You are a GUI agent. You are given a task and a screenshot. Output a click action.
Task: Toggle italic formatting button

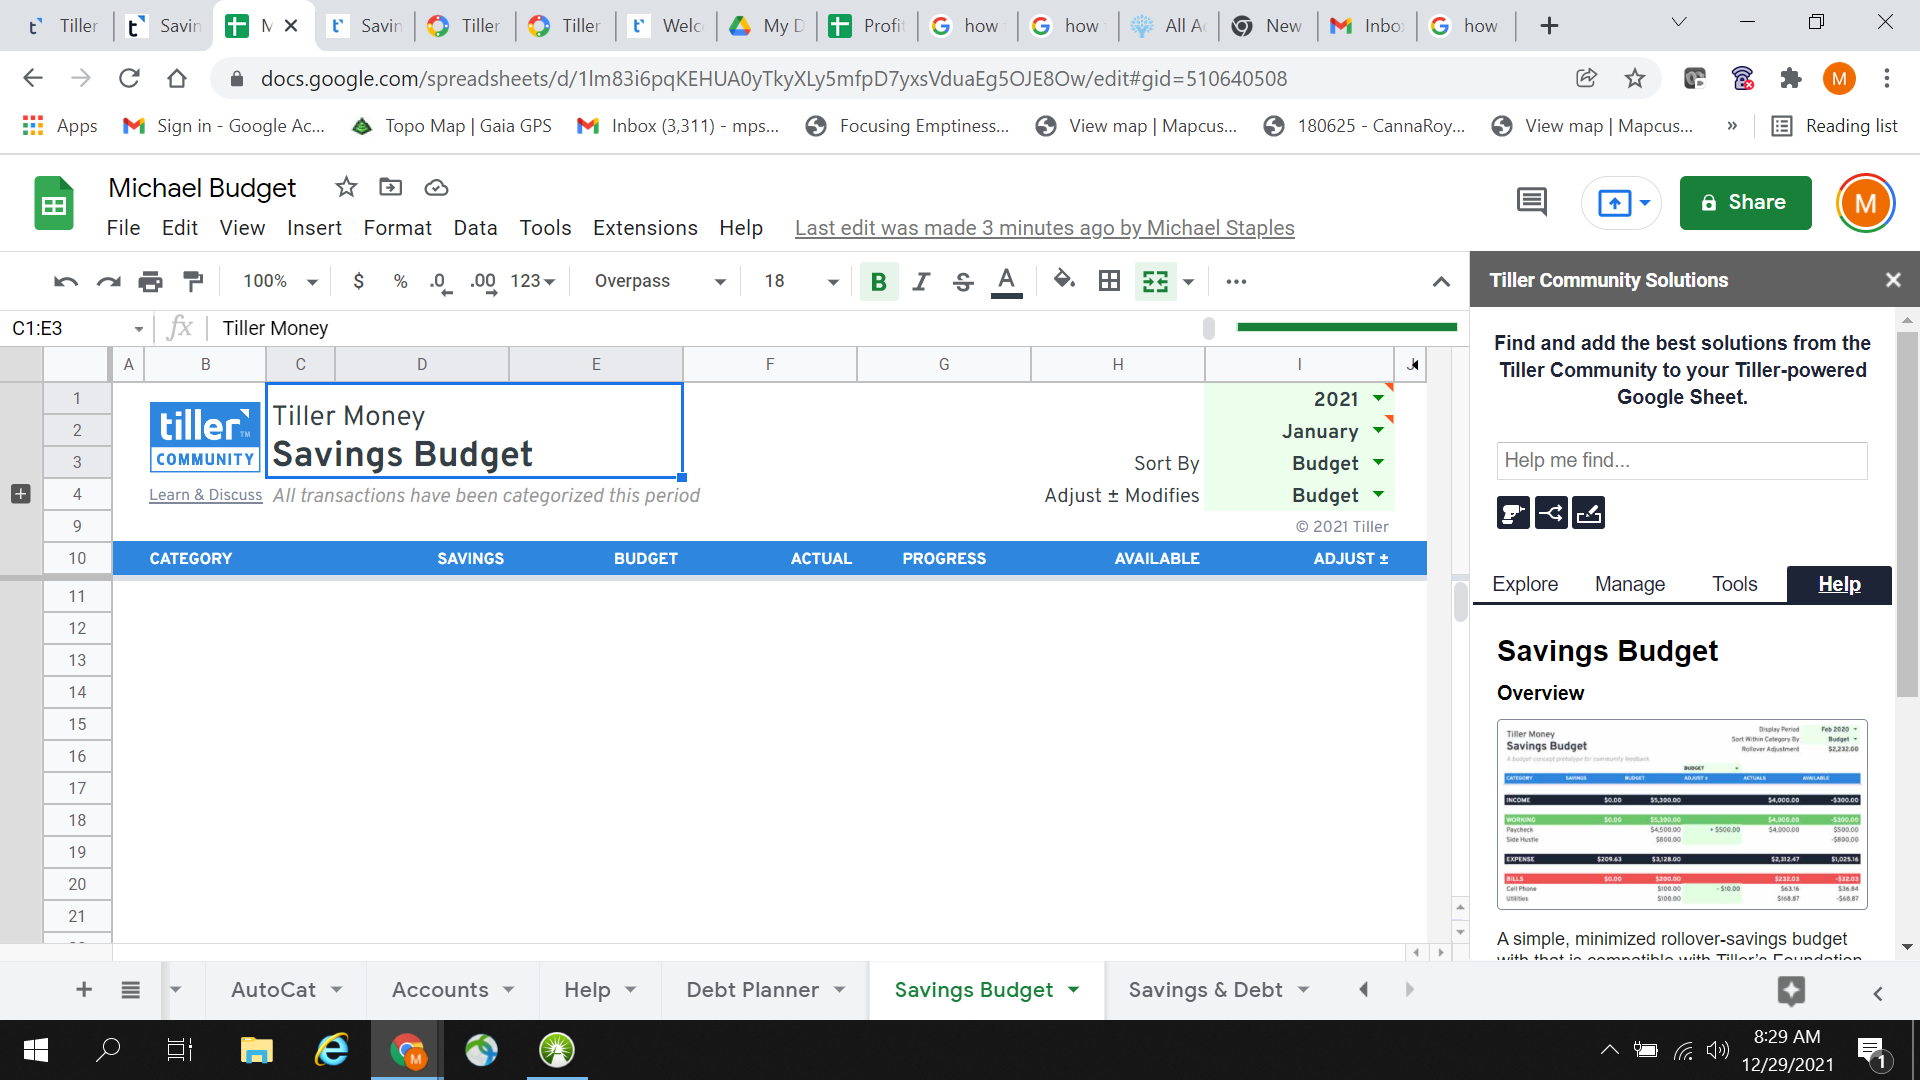920,281
